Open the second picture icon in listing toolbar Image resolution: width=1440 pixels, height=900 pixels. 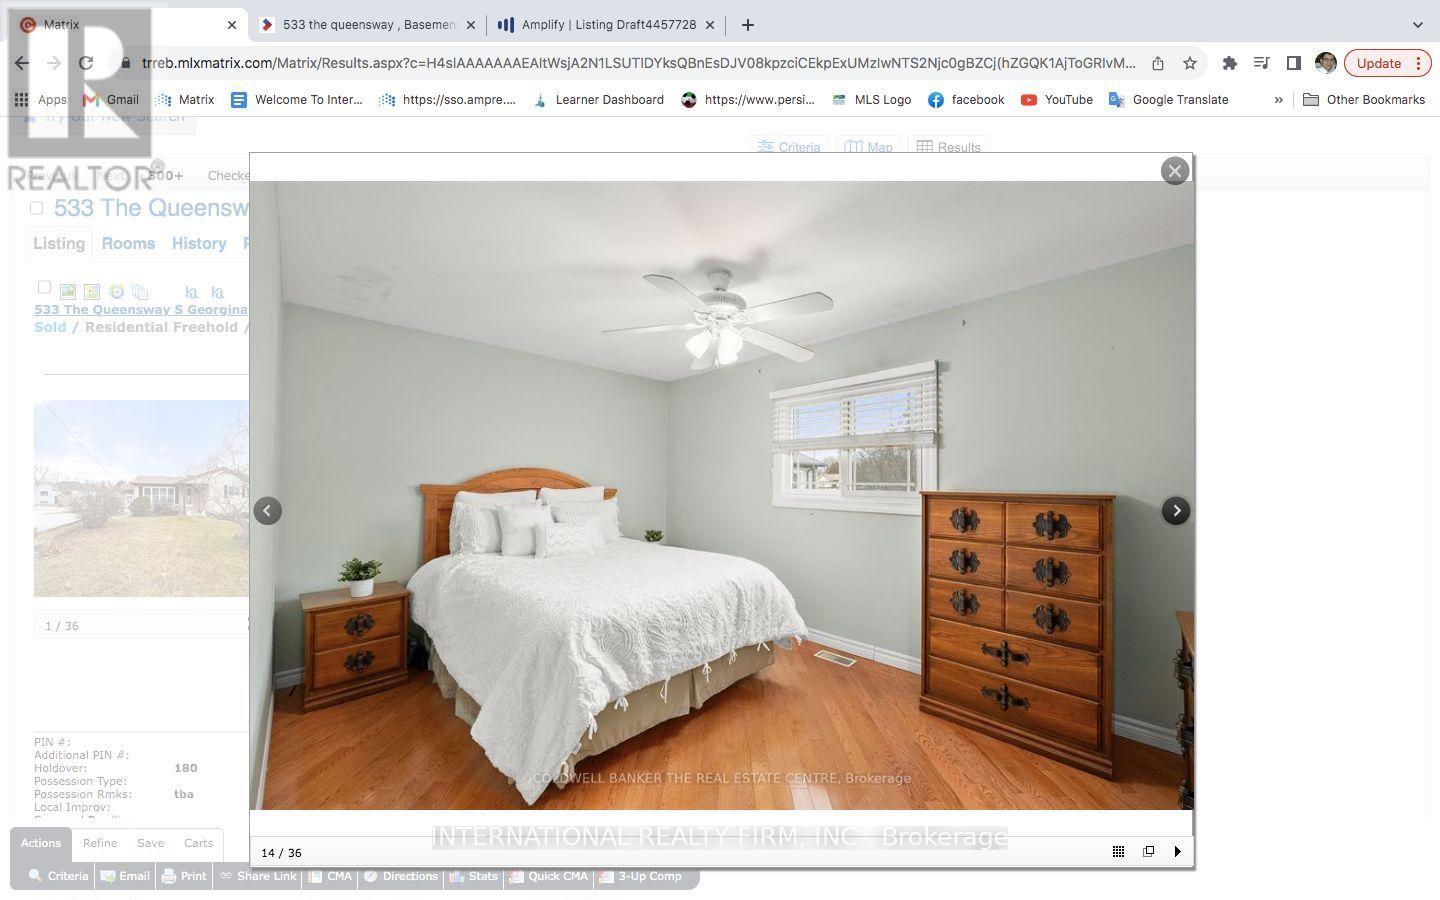(92, 292)
